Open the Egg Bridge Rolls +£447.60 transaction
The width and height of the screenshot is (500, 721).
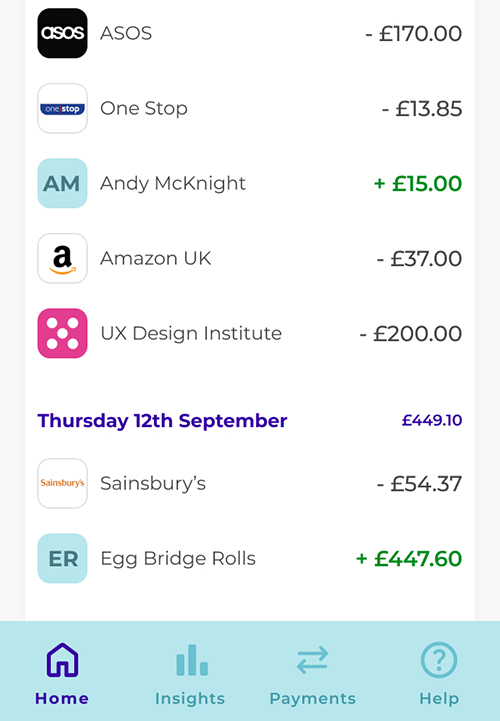click(250, 558)
